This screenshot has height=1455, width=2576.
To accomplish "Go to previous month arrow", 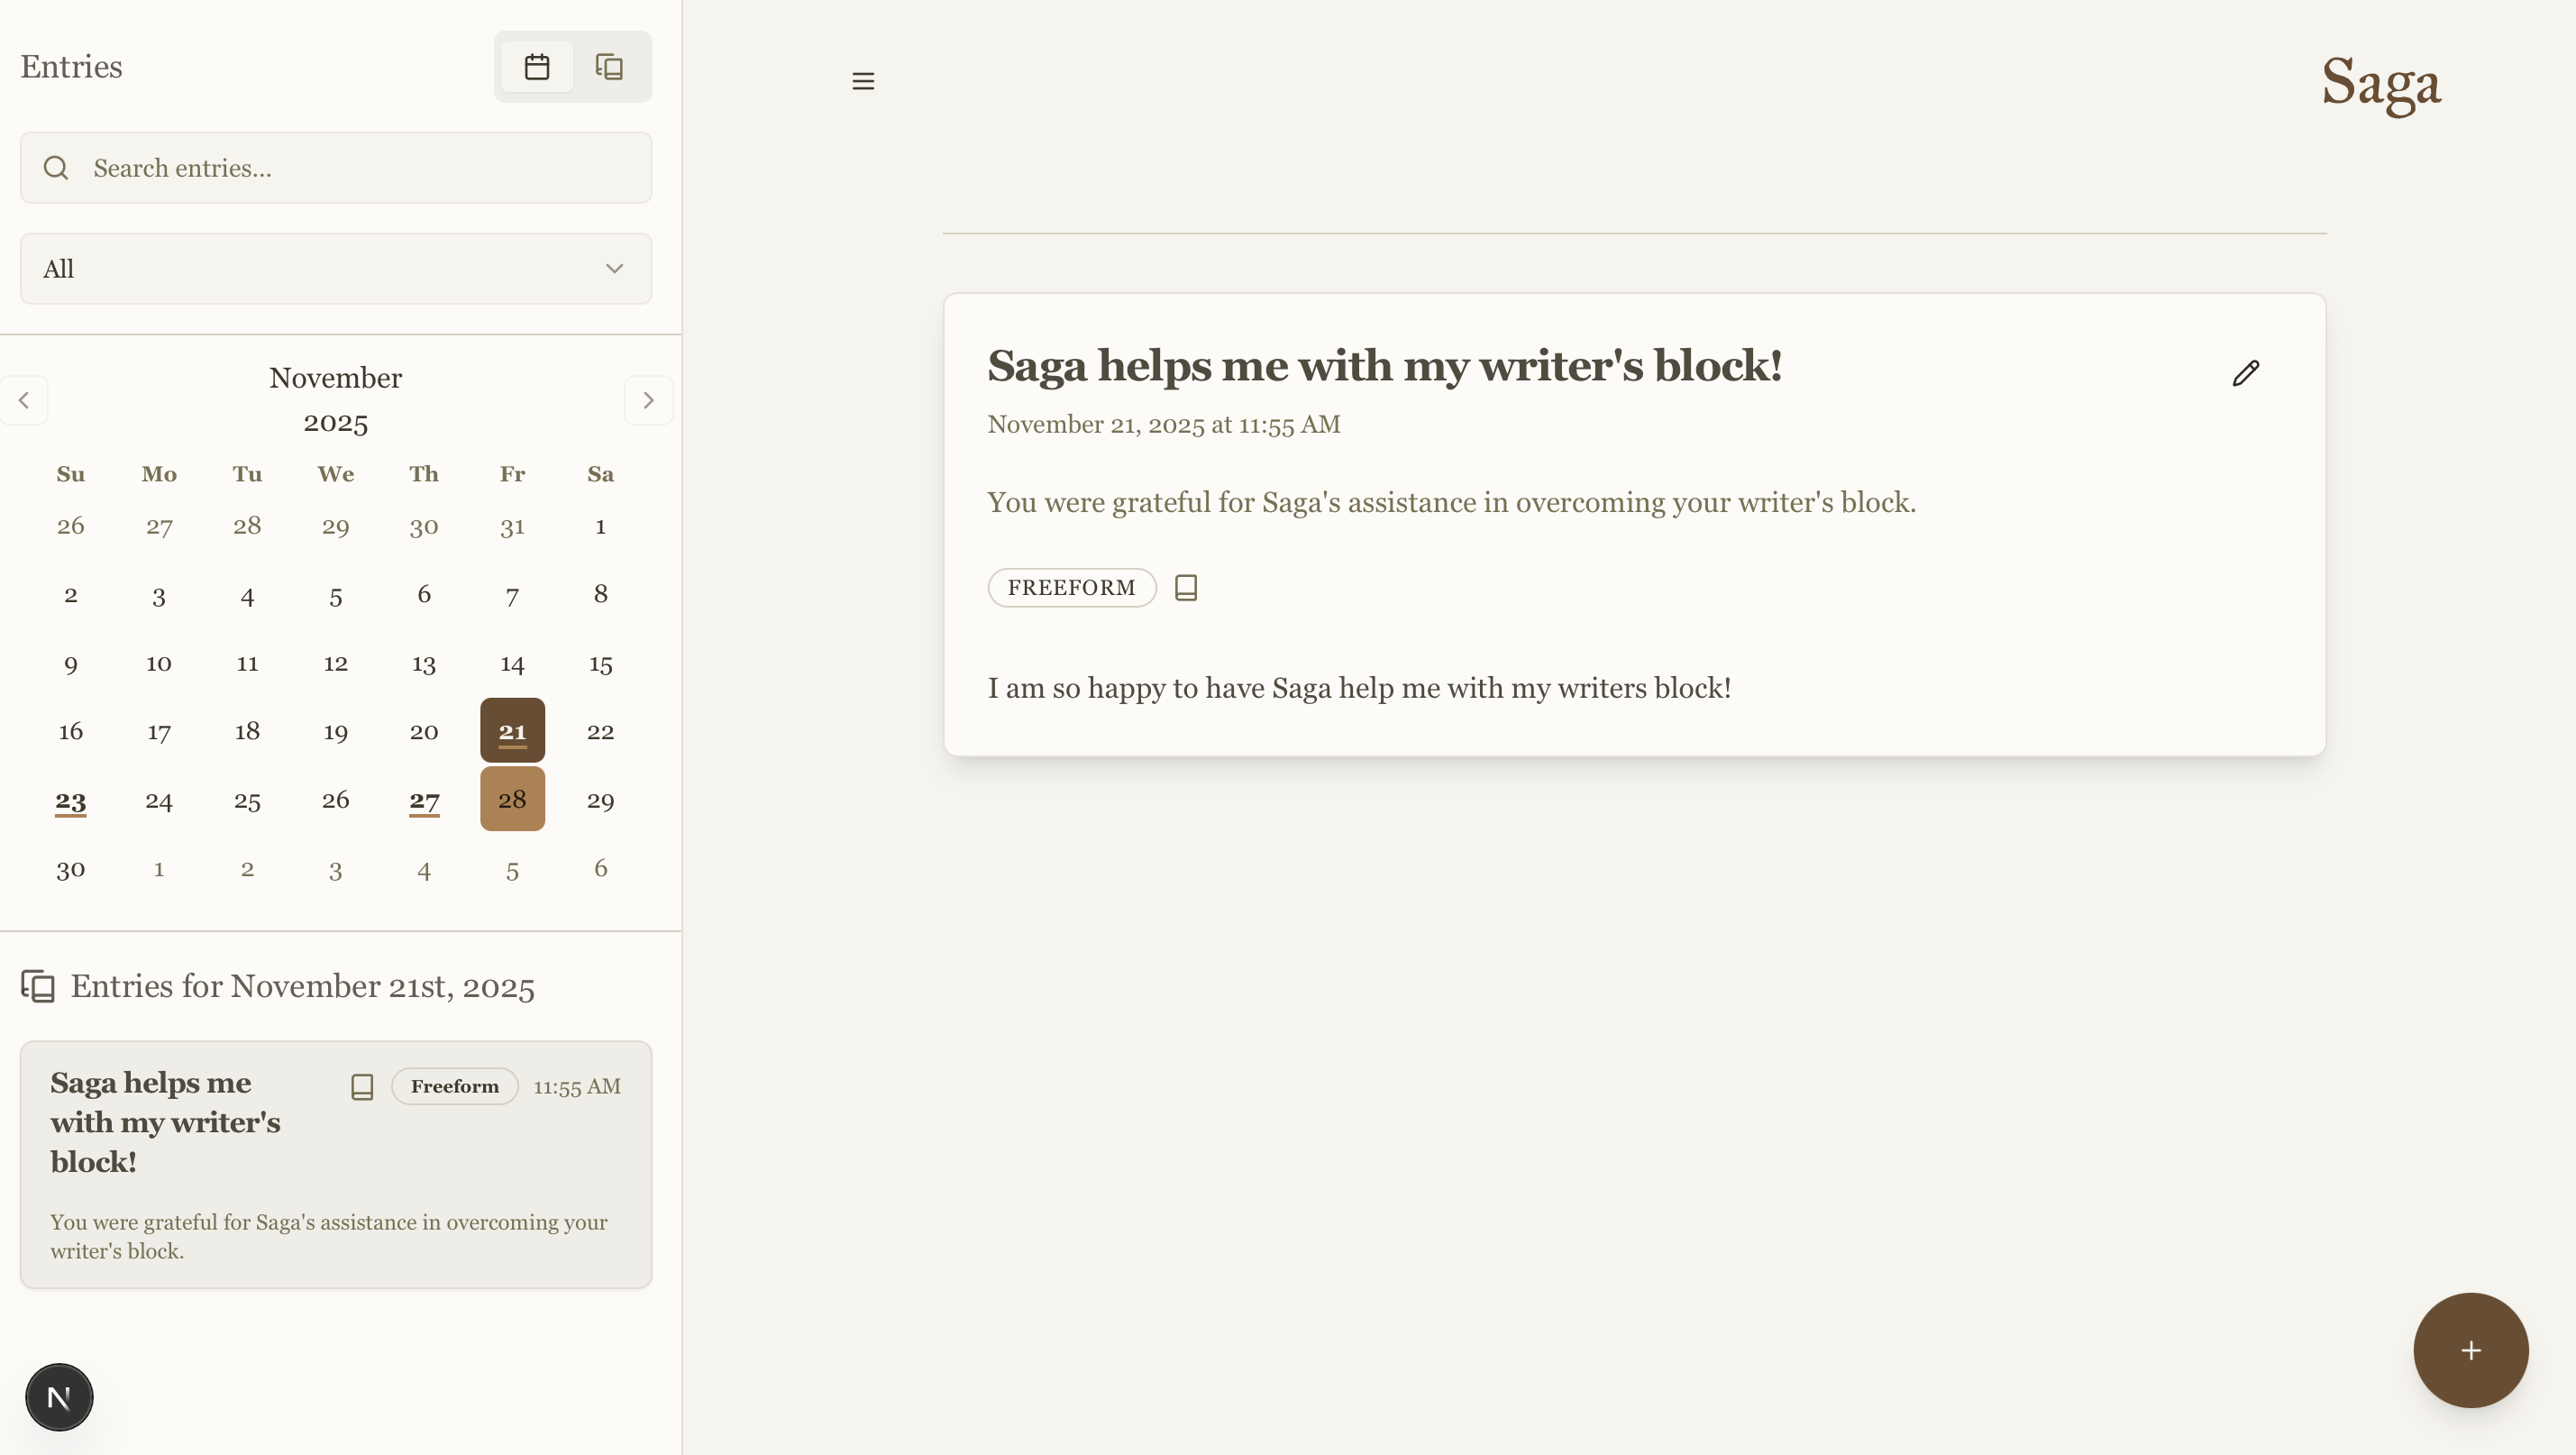I will coord(24,400).
